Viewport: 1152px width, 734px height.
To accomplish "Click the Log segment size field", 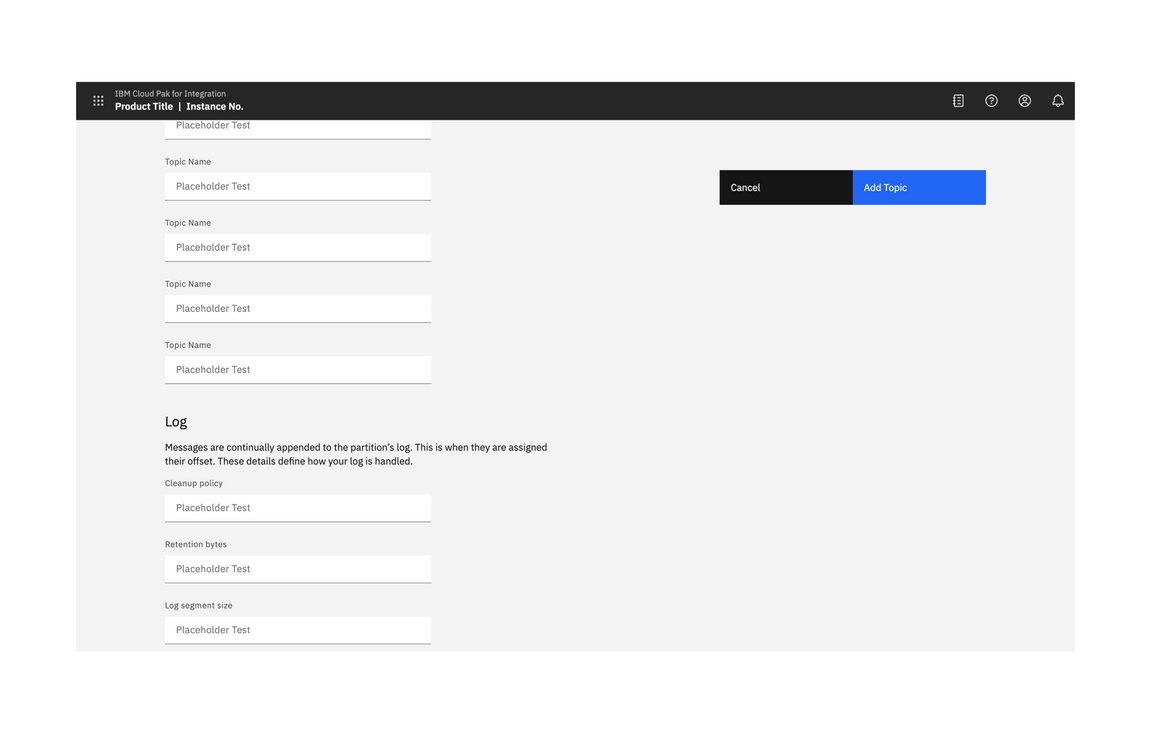I will (x=297, y=630).
